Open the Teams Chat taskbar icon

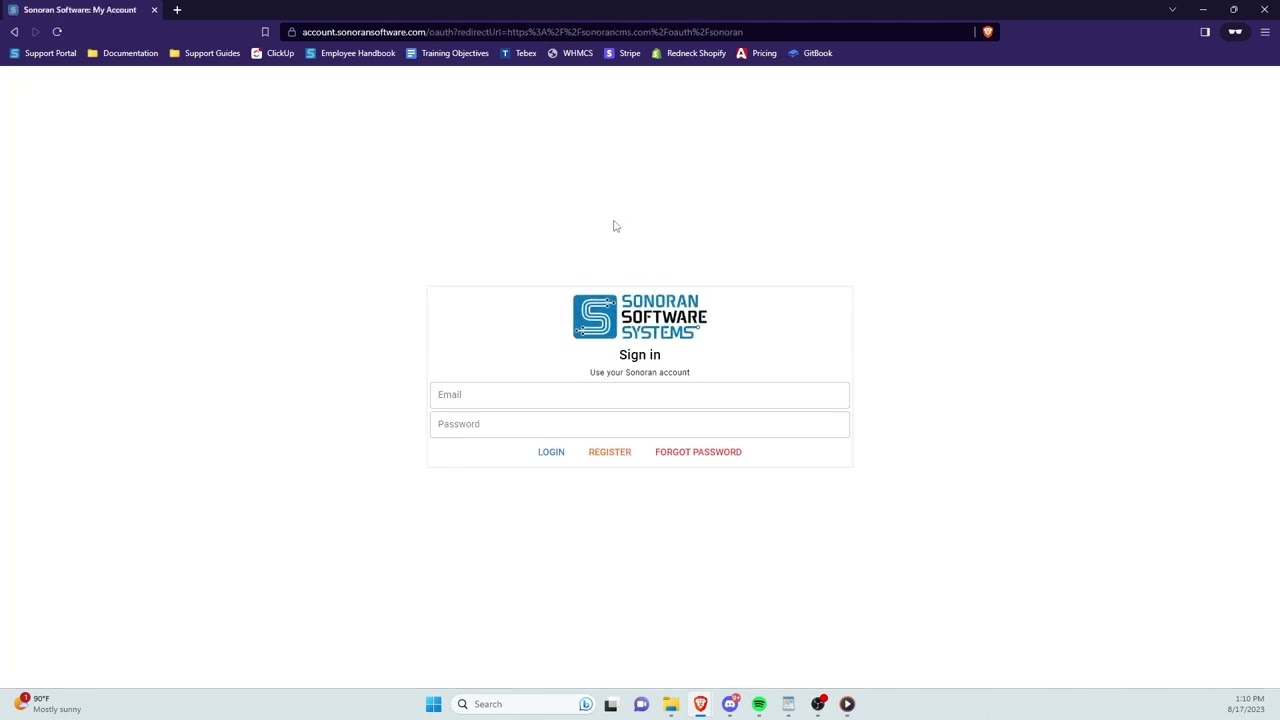click(x=641, y=704)
